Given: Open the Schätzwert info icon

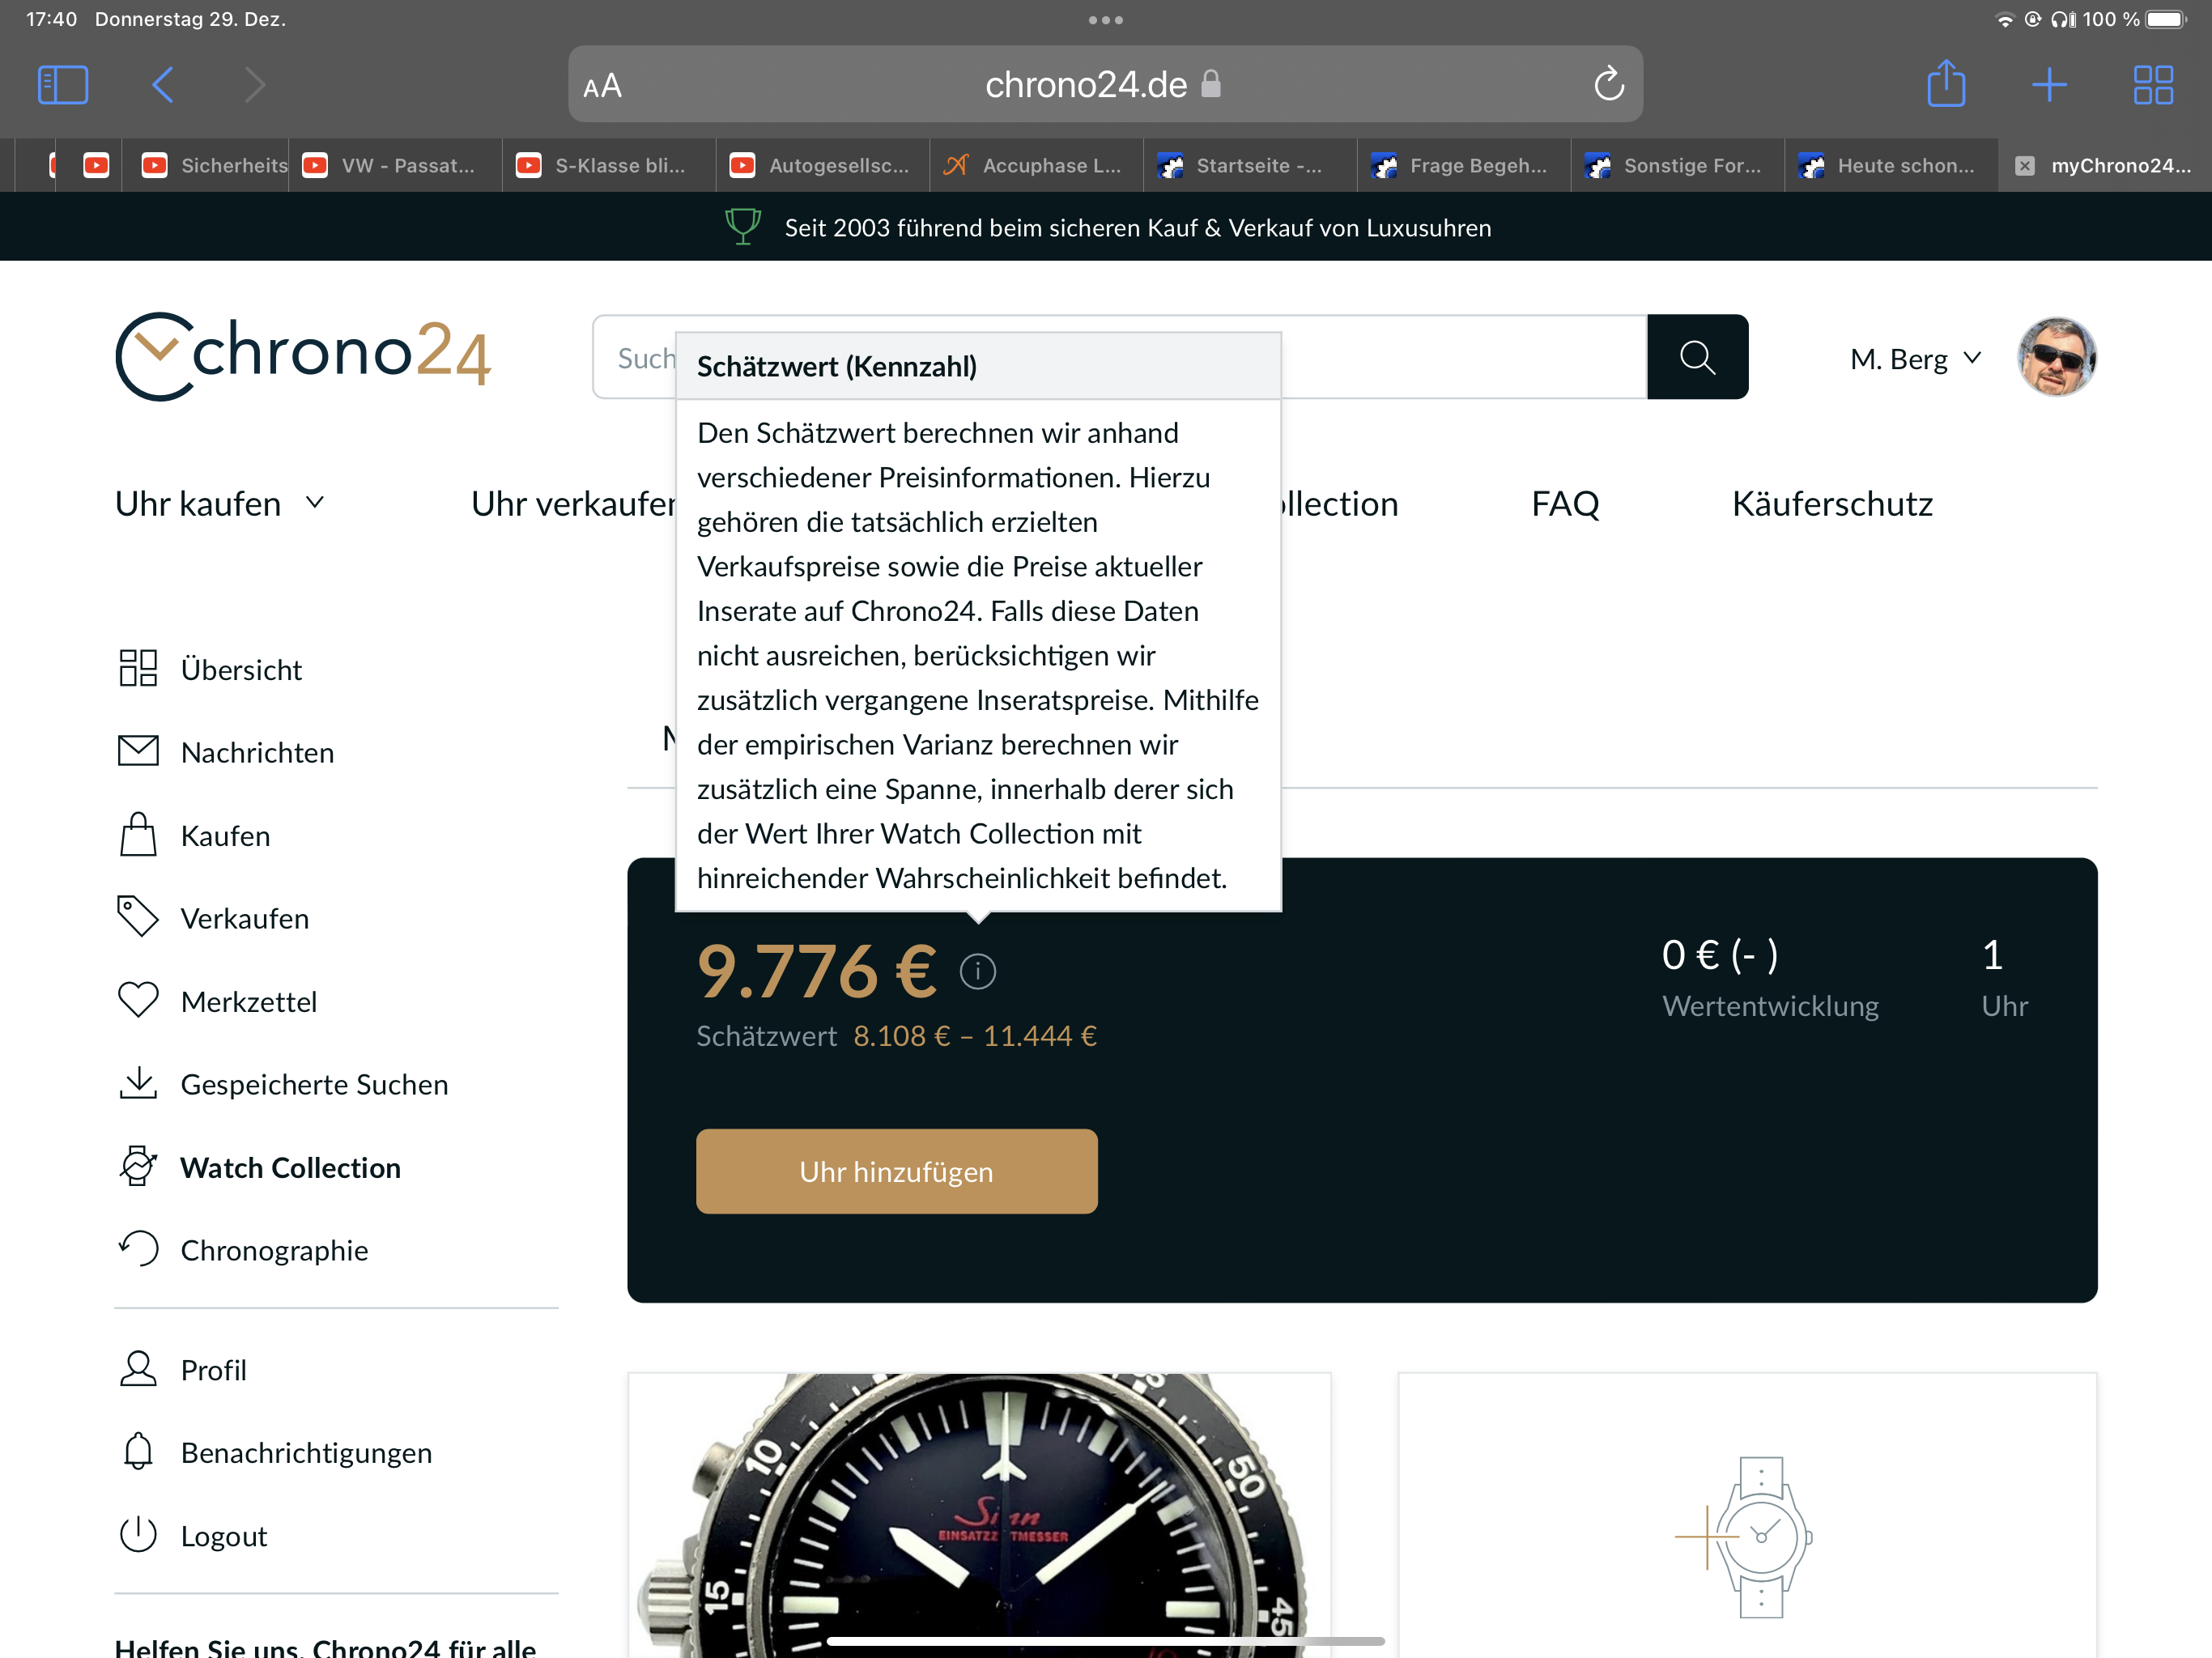Looking at the screenshot, I should (x=977, y=971).
